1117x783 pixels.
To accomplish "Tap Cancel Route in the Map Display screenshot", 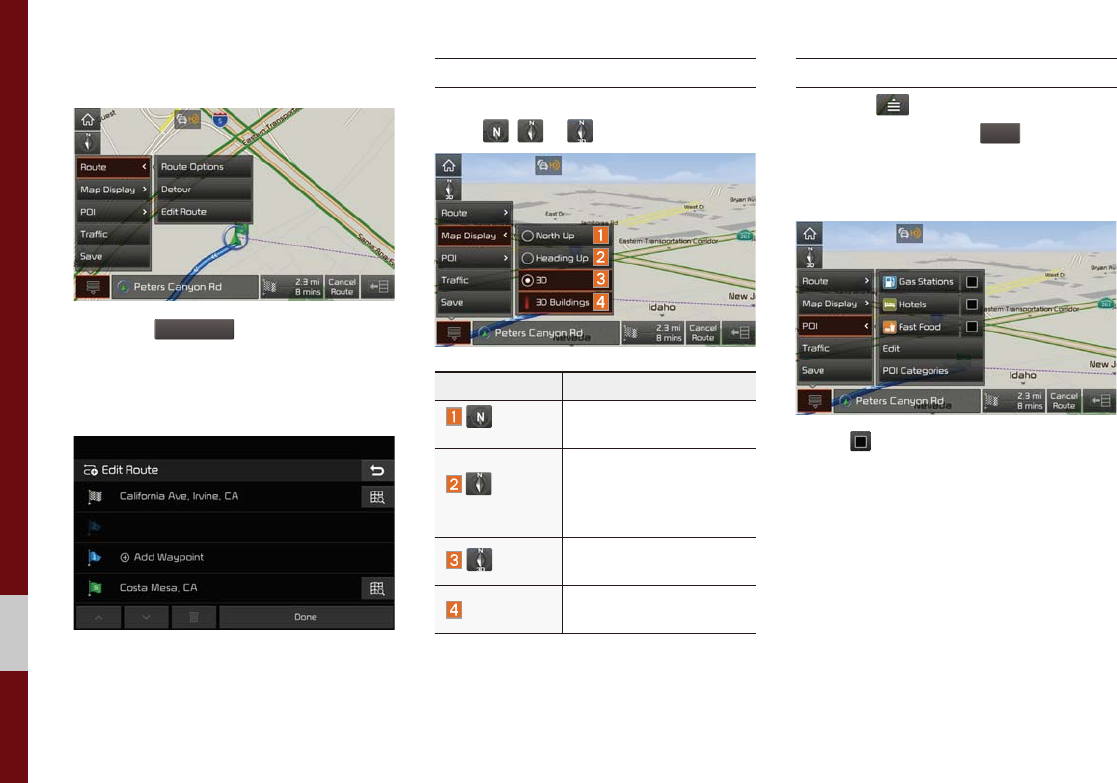I will pyautogui.click(x=703, y=333).
